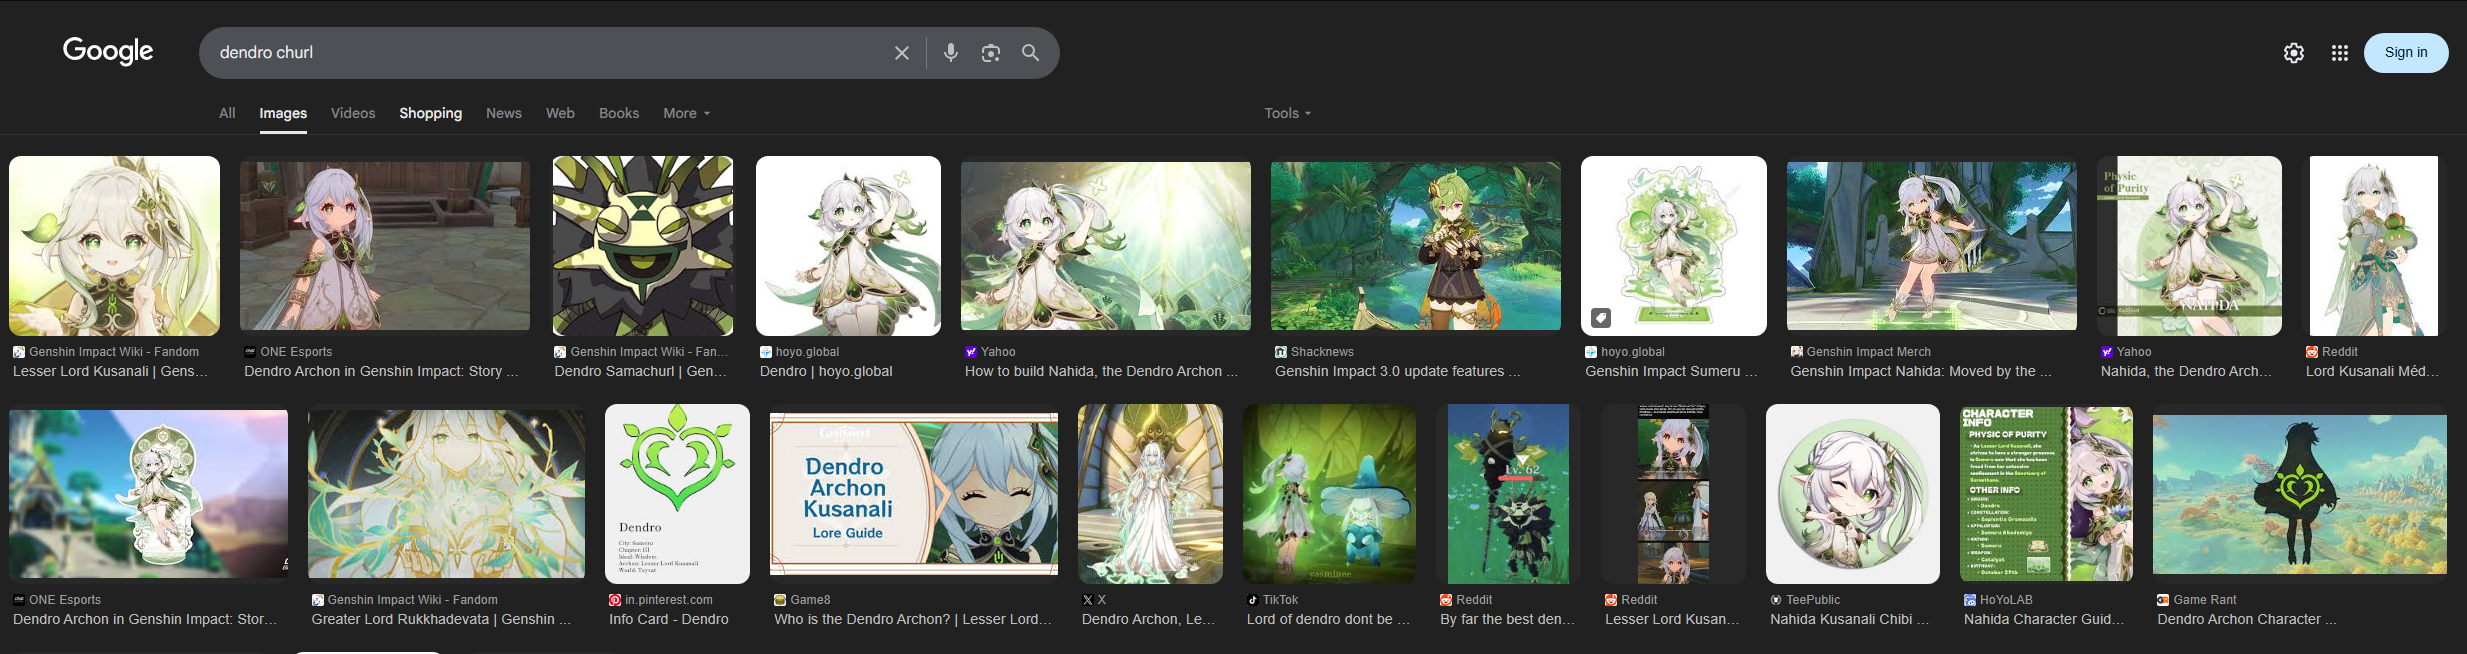The width and height of the screenshot is (2467, 654).
Task: Click Greater Lord Rukkhadevata title link
Action: tap(441, 619)
